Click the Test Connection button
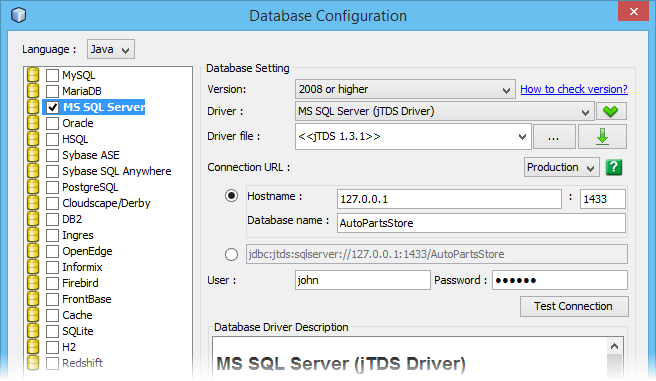This screenshot has height=381, width=656. 574,307
